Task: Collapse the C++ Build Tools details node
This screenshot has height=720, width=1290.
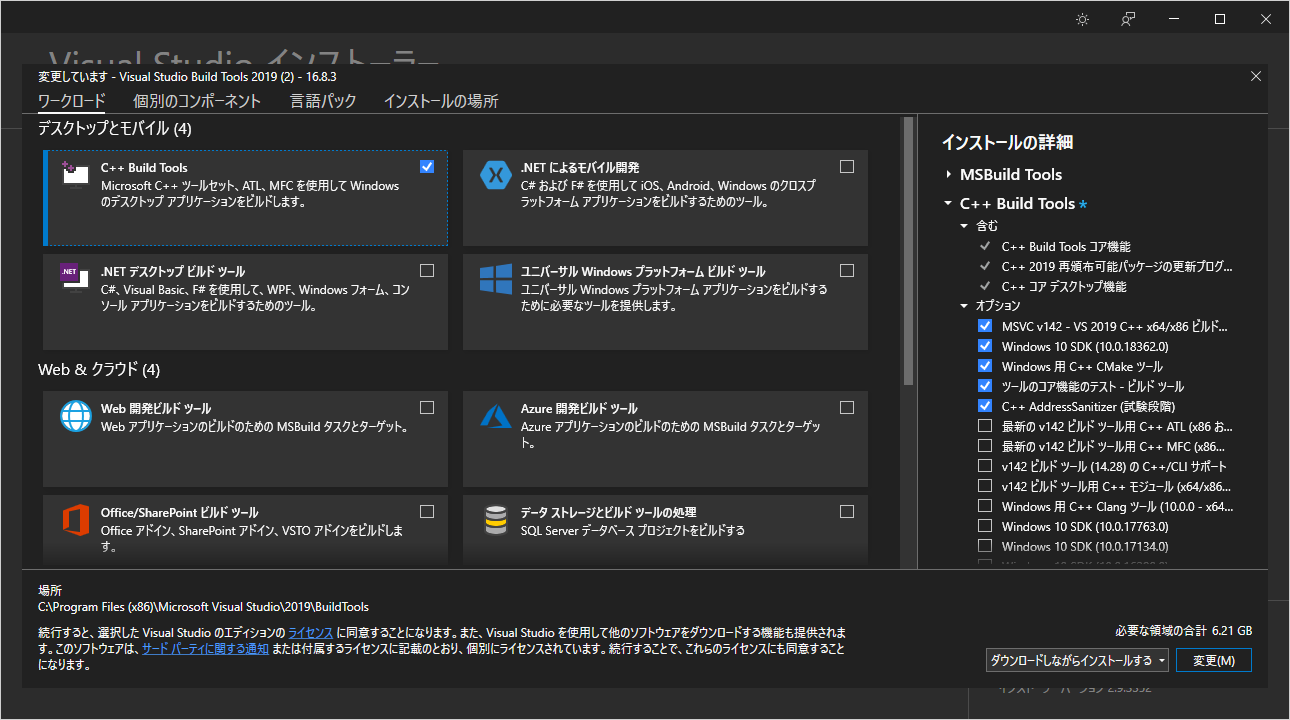Action: coord(948,203)
